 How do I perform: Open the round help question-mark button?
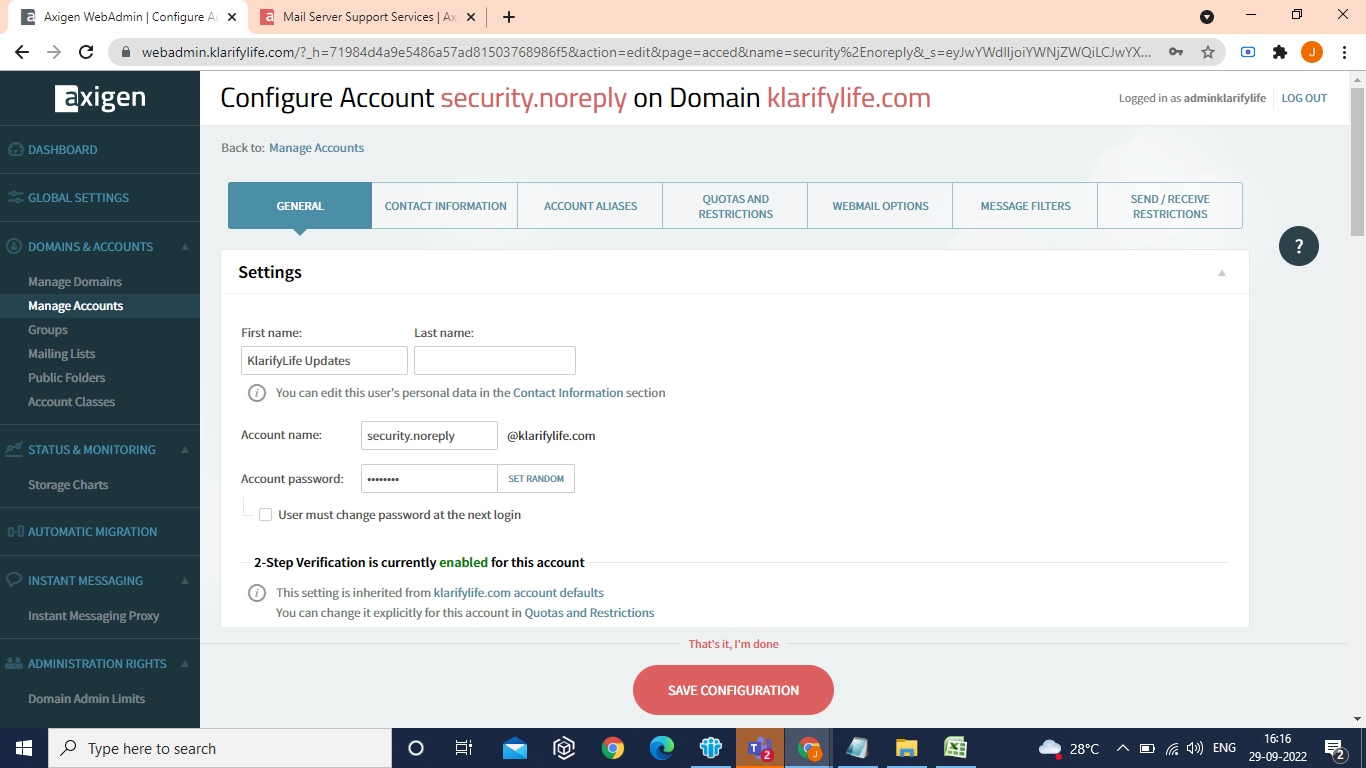click(1299, 246)
